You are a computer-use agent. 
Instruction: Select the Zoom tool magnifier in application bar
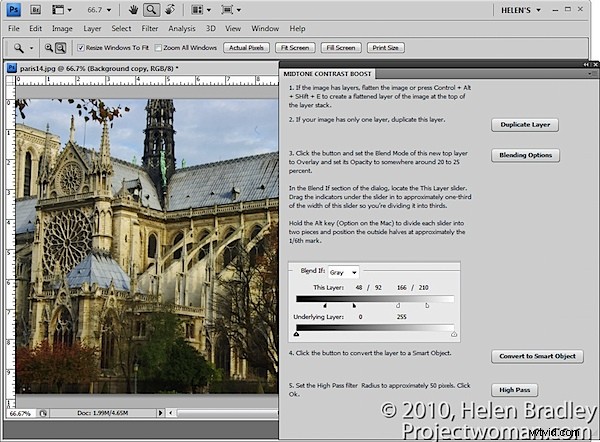point(152,10)
